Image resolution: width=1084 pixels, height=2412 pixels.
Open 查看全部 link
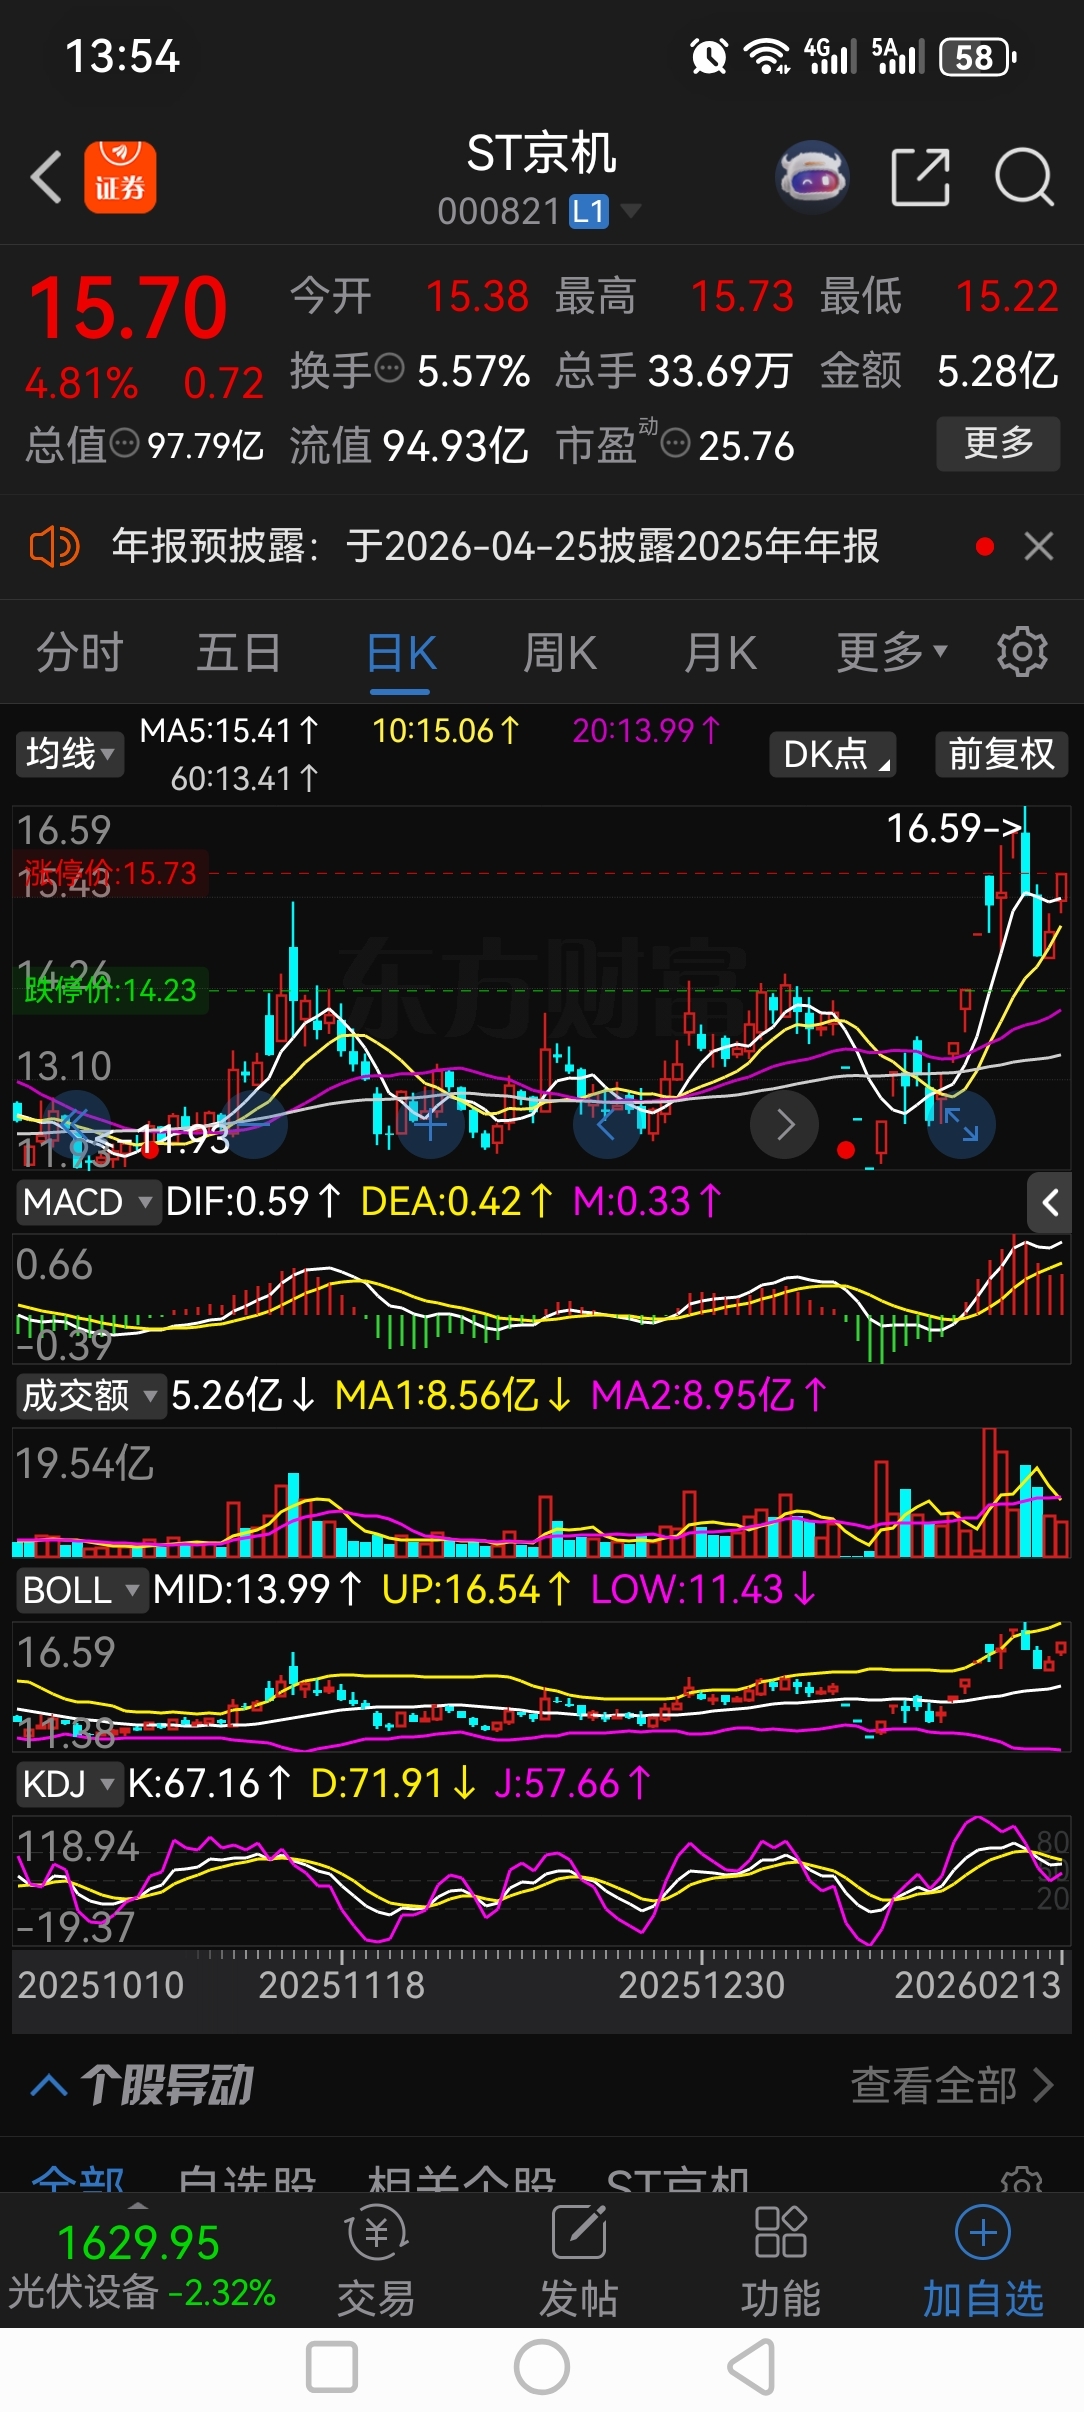(x=952, y=2086)
